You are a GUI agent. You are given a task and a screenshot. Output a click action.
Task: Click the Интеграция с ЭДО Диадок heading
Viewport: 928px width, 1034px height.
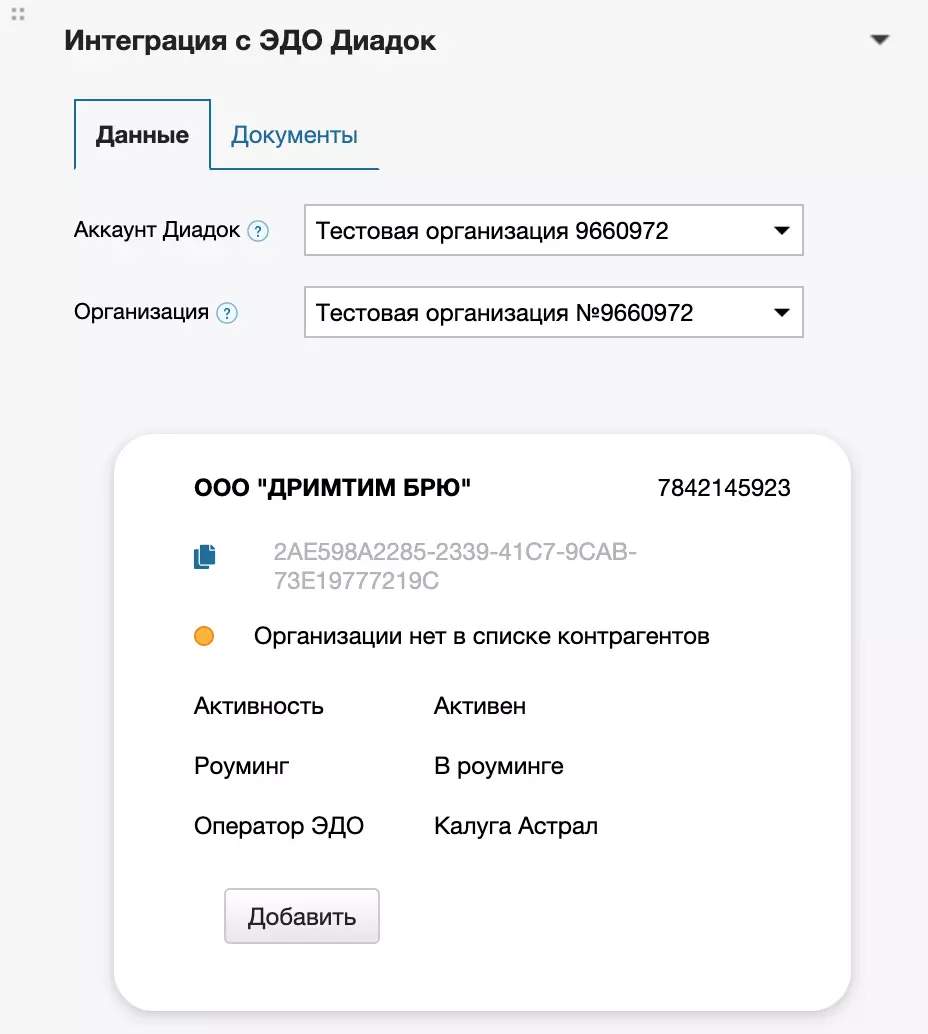tap(250, 41)
